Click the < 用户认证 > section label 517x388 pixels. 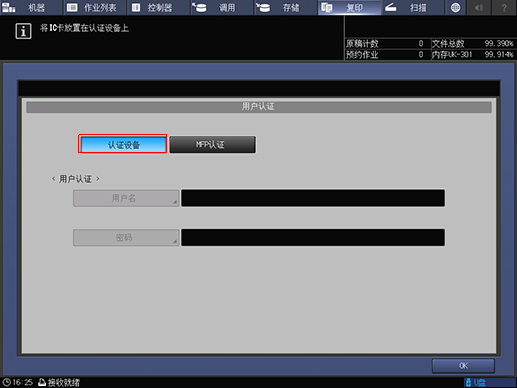[76, 179]
